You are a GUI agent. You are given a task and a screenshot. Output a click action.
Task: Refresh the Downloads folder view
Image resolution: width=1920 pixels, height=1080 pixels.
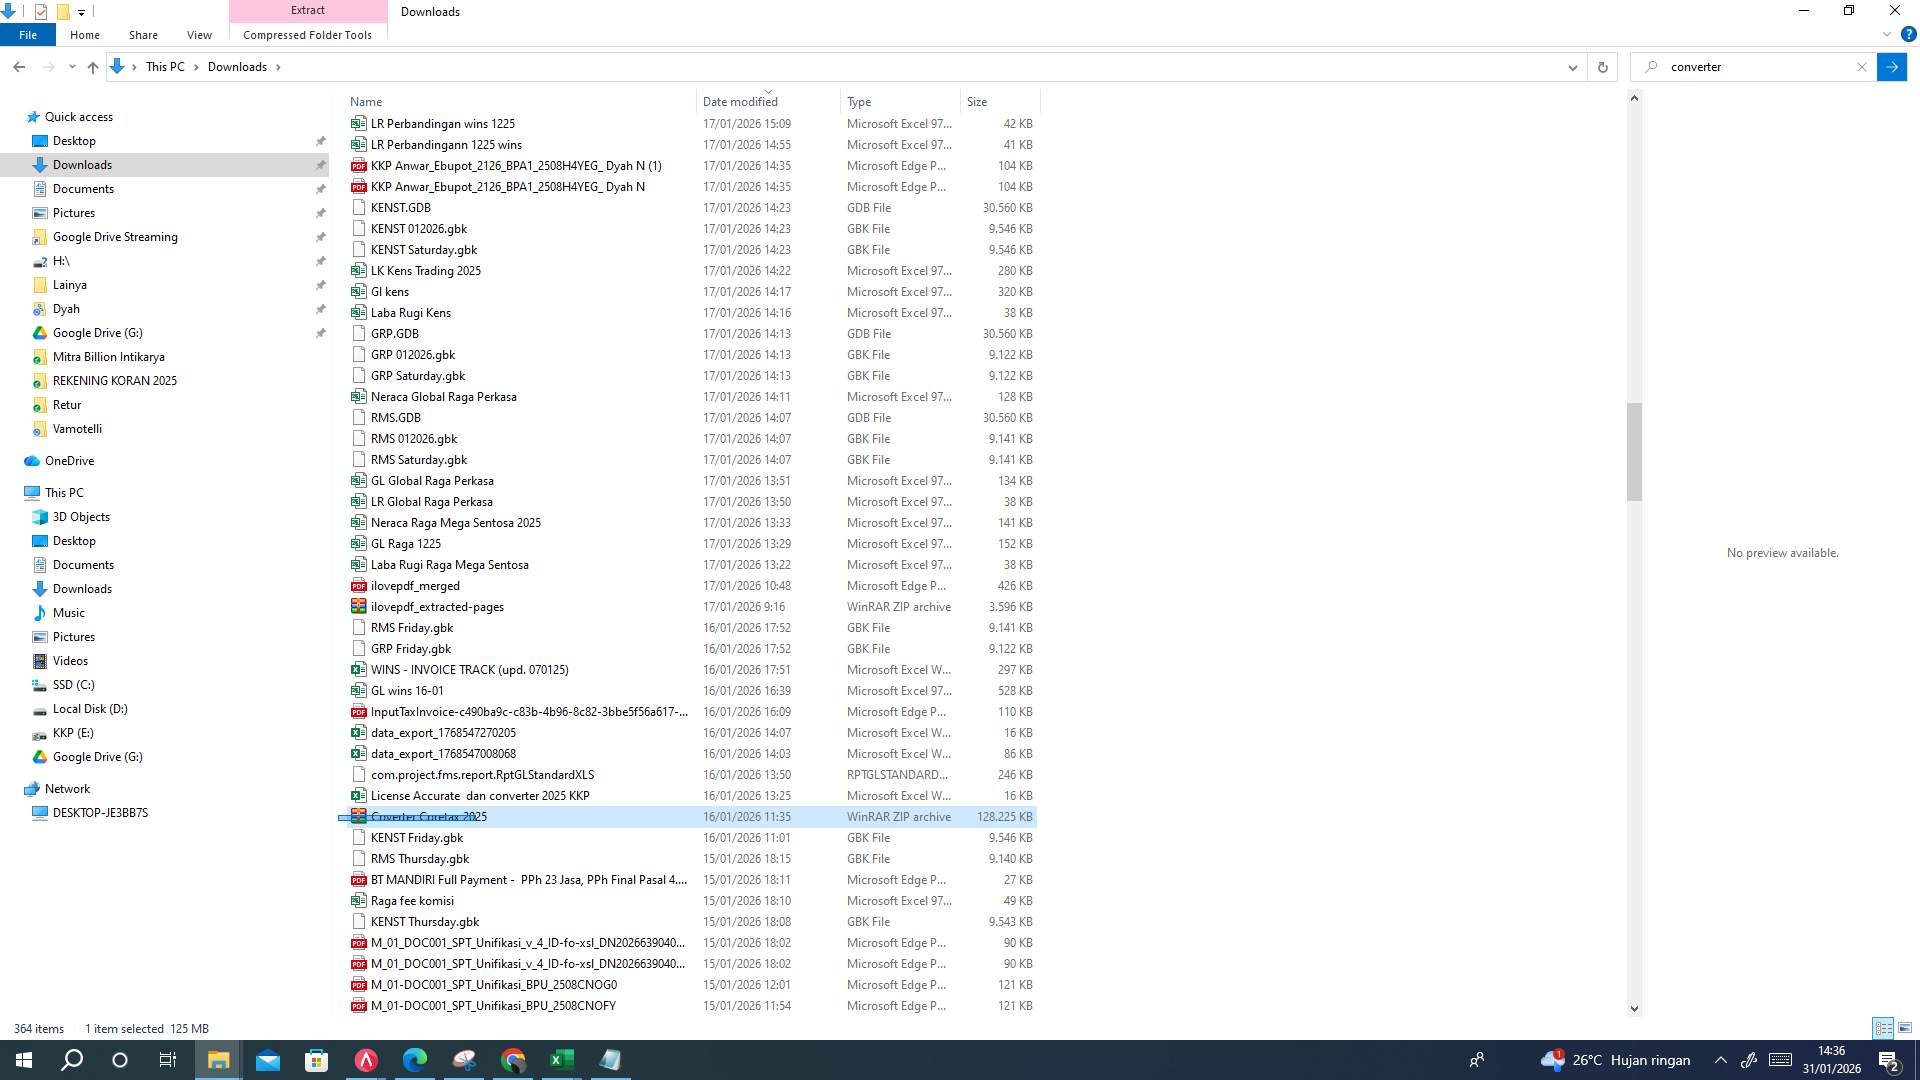click(x=1603, y=66)
